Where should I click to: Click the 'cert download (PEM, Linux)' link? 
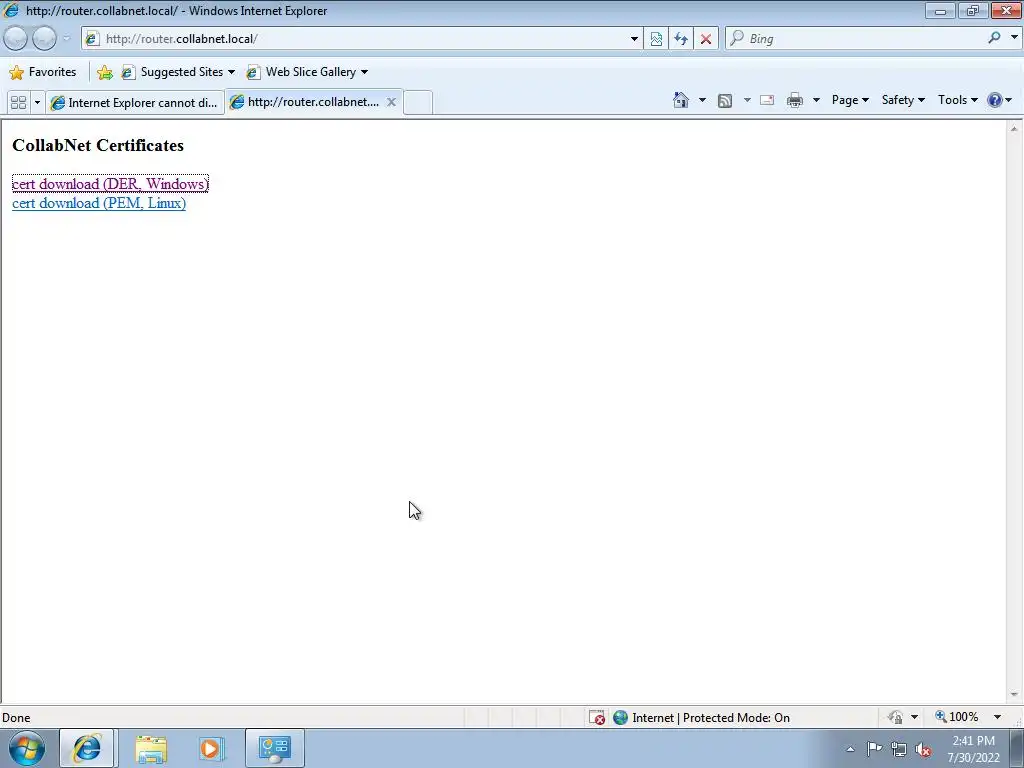click(x=99, y=203)
